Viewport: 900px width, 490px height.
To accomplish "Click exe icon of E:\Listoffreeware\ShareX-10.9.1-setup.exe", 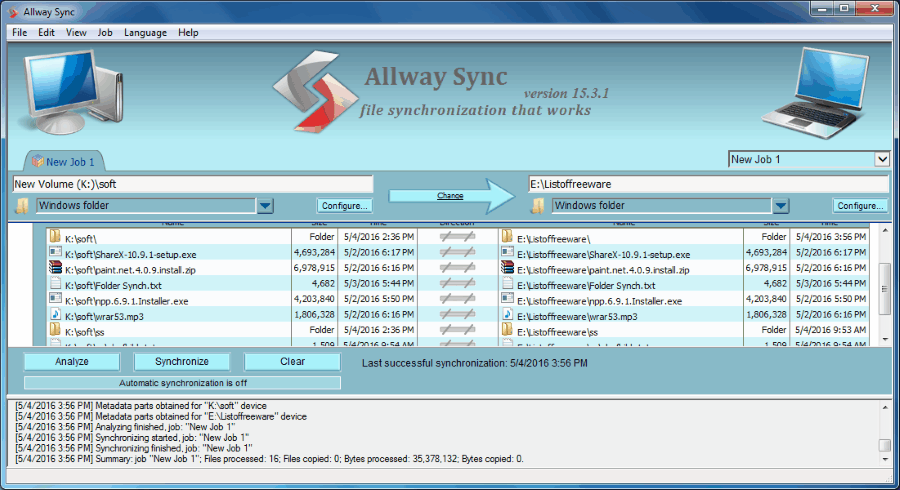I will [507, 252].
